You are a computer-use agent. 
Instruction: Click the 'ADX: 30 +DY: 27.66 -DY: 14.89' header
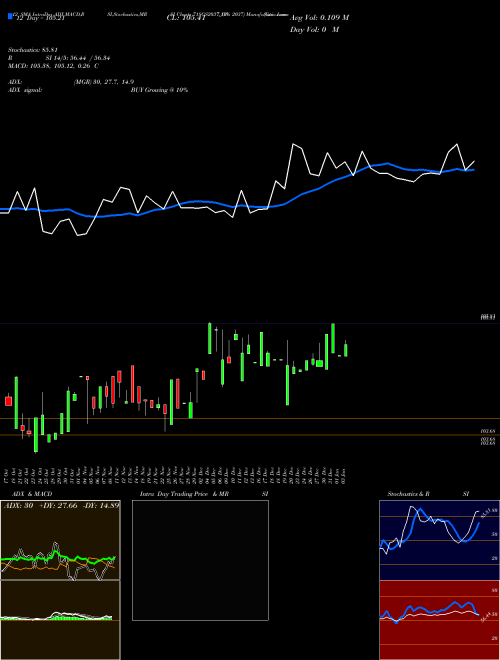[x=61, y=505]
